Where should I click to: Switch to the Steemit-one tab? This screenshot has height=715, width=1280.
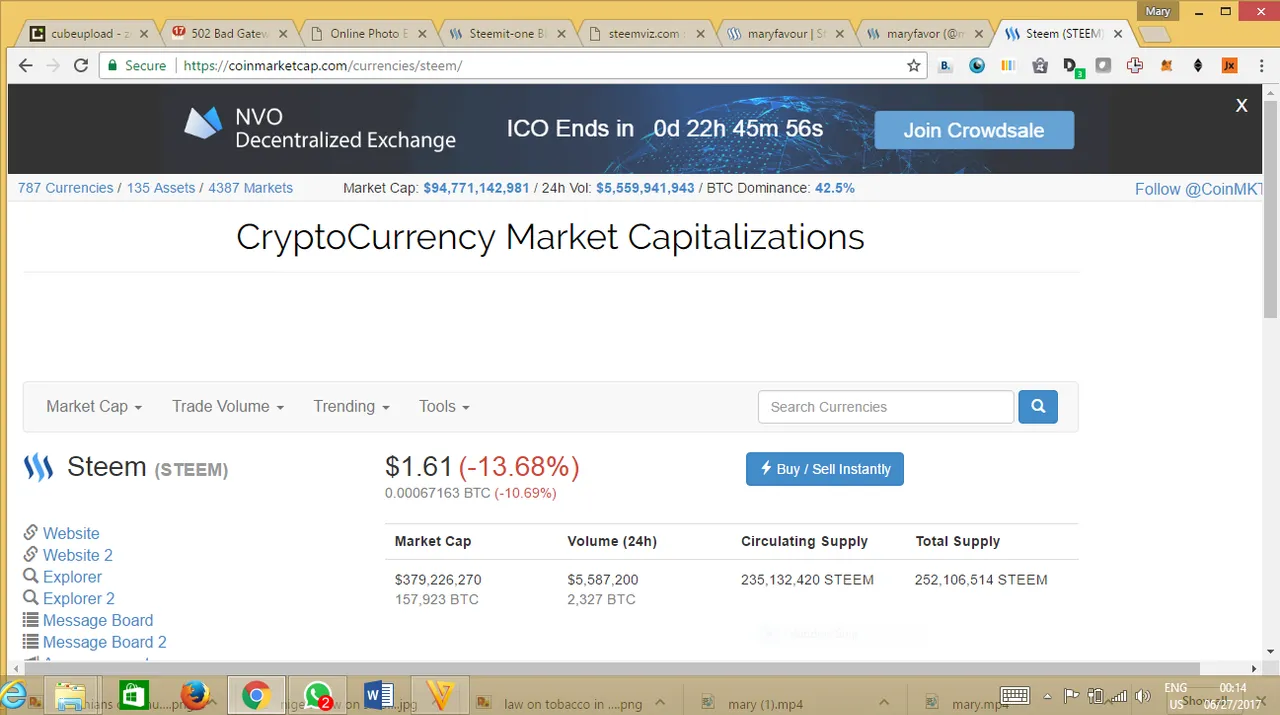505,33
